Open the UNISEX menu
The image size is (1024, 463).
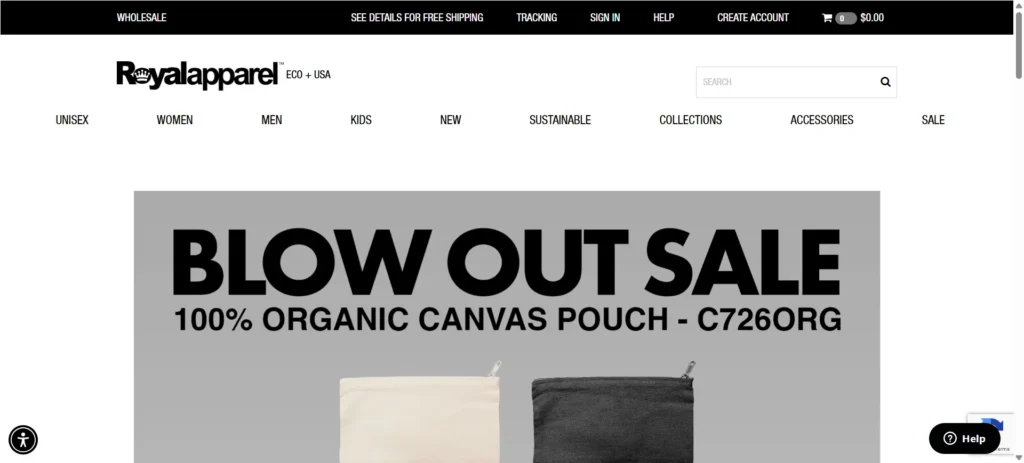pos(72,120)
